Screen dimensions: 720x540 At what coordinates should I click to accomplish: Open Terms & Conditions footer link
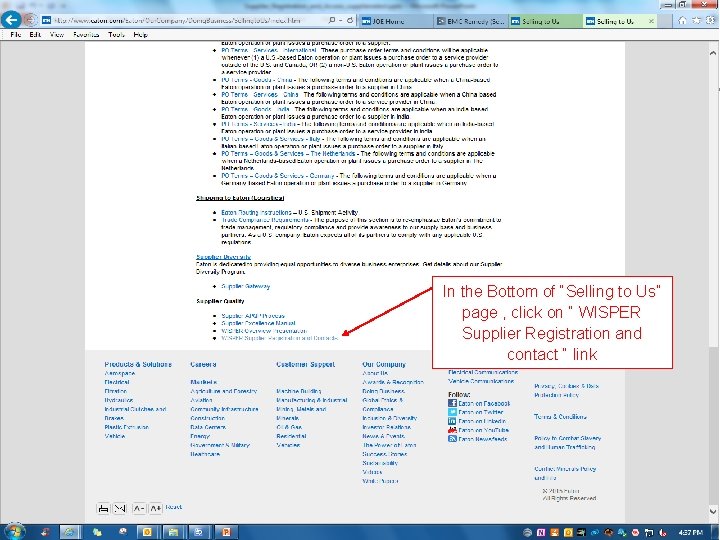tap(560, 417)
